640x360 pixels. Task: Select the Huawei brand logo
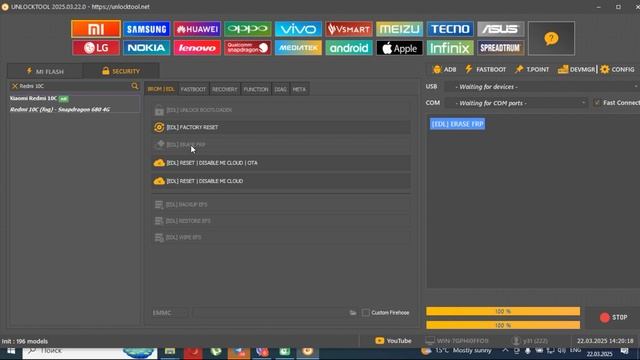click(197, 29)
